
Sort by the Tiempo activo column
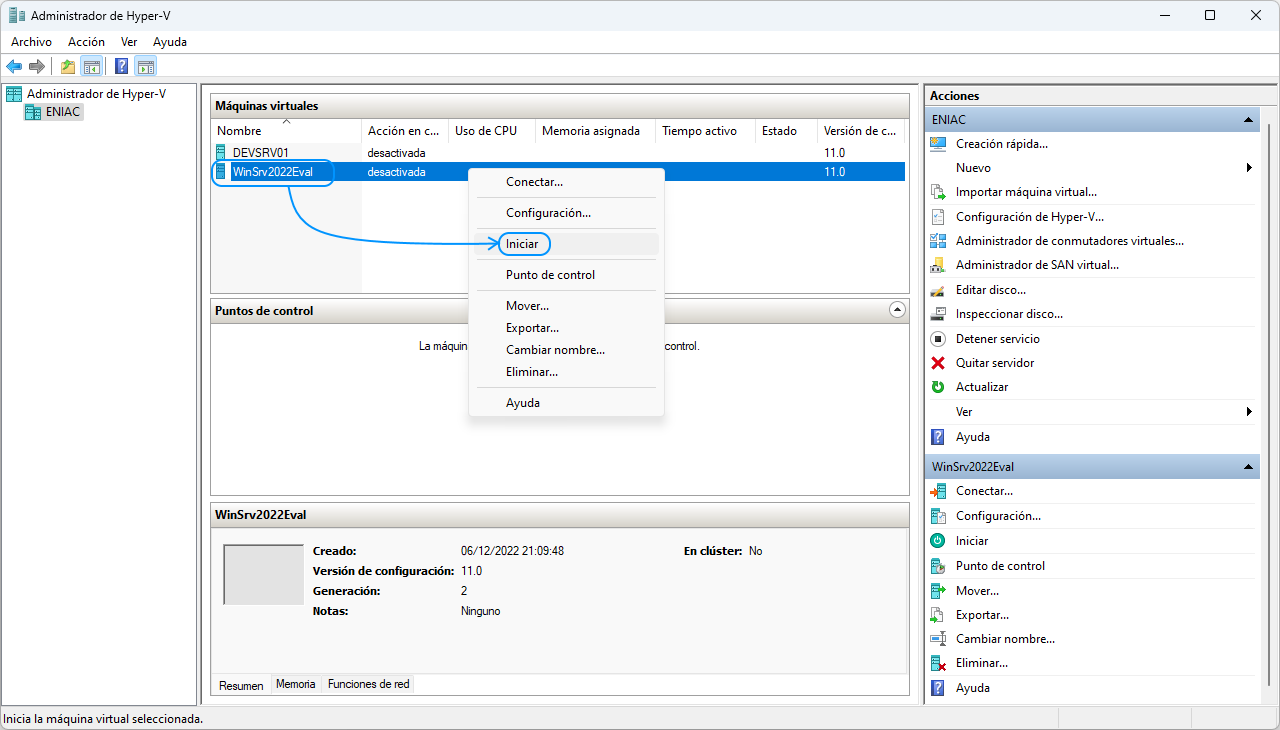coord(705,131)
